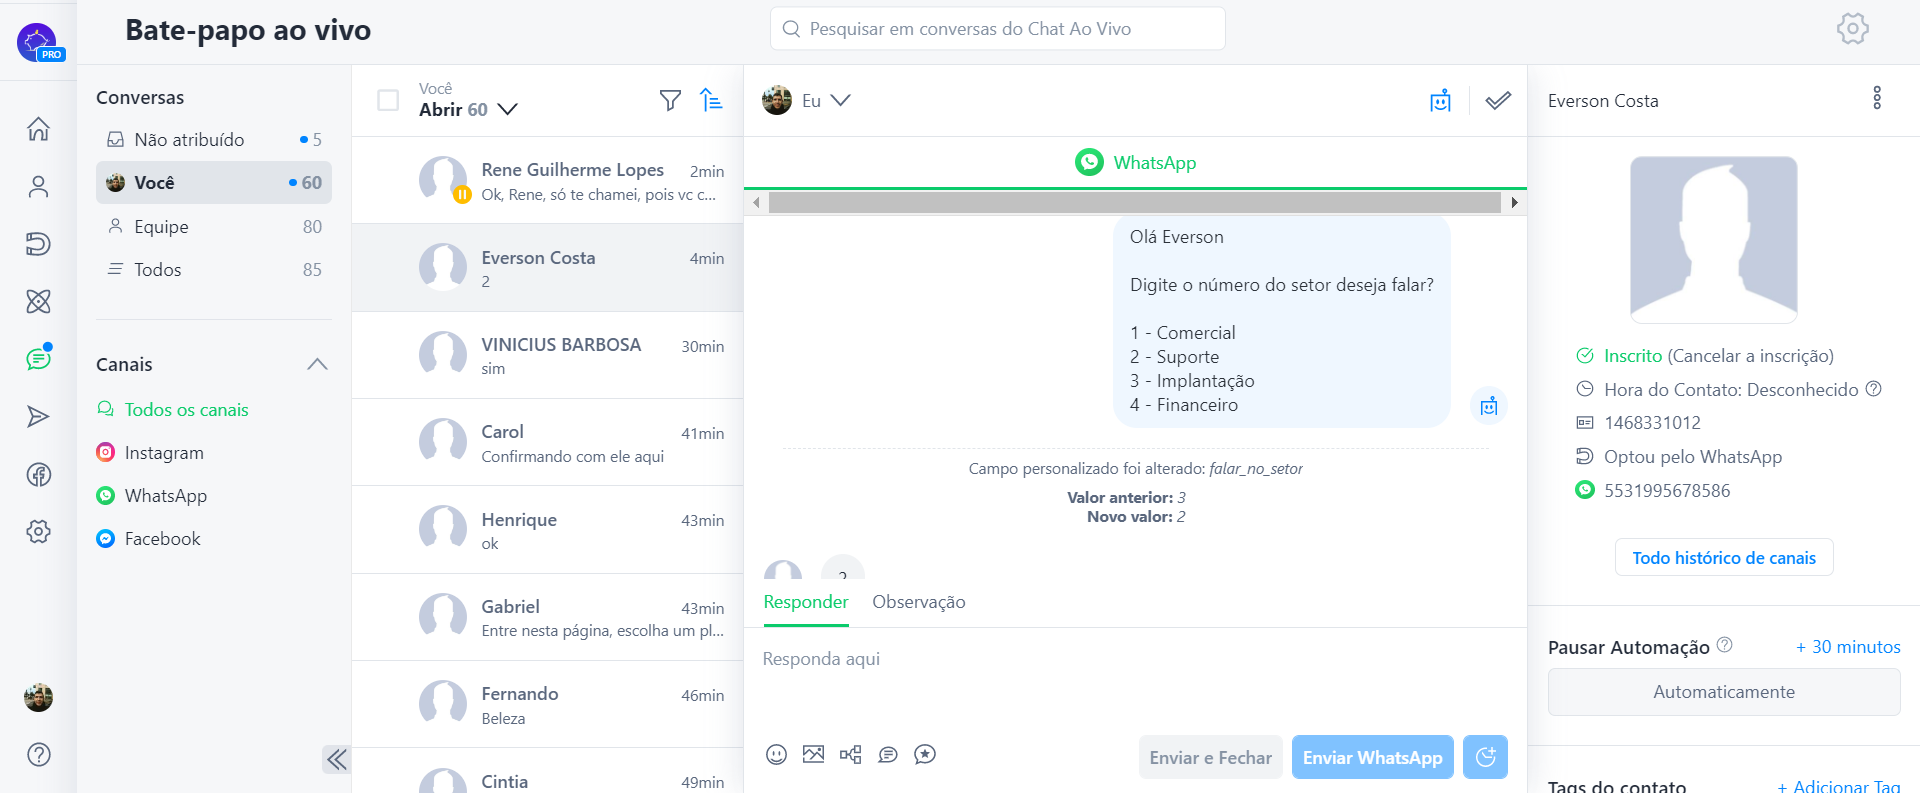The image size is (1920, 793).
Task: Click the attach image icon
Action: (x=813, y=755)
